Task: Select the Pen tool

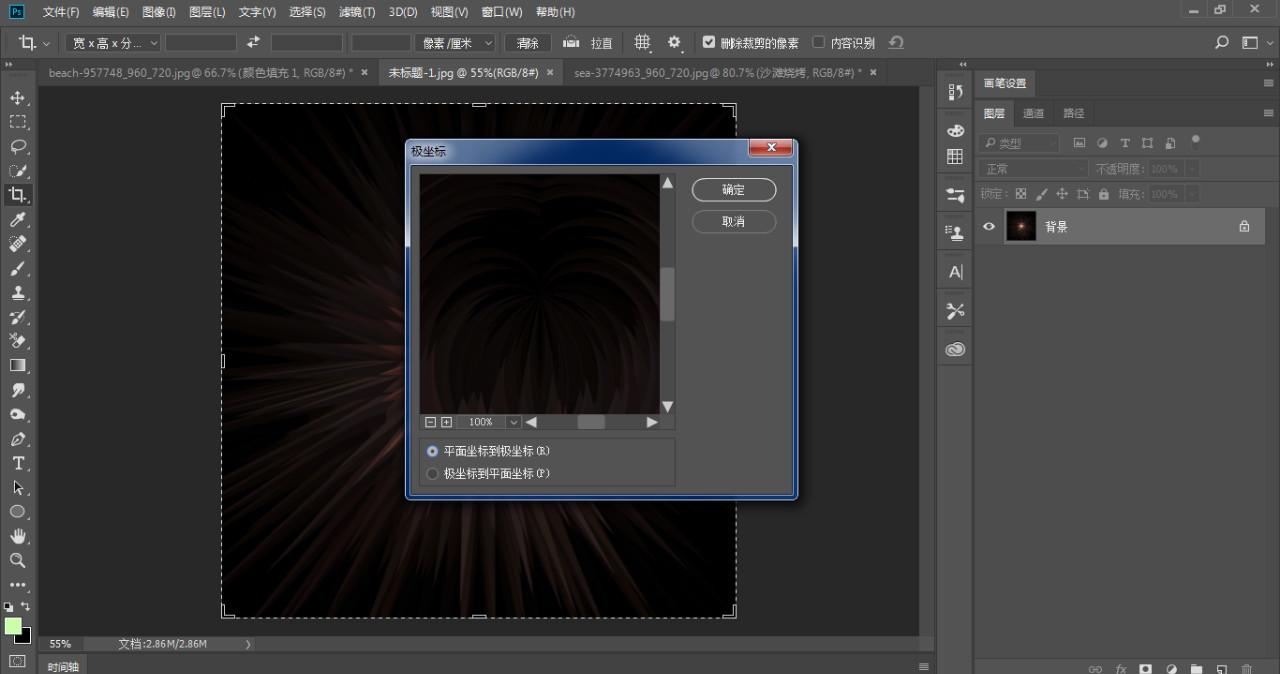Action: (18, 439)
